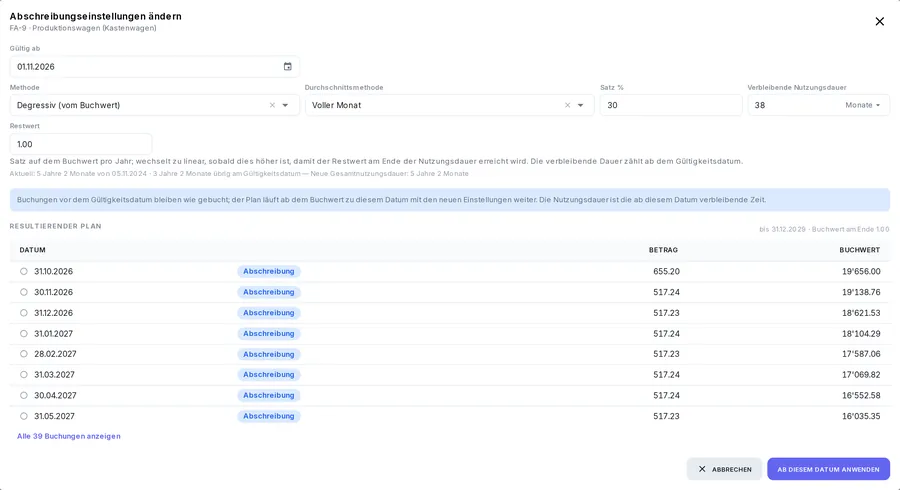This screenshot has height=490, width=900.
Task: Open the Alle 39 Buchungen anzeigen link
Action: click(69, 436)
